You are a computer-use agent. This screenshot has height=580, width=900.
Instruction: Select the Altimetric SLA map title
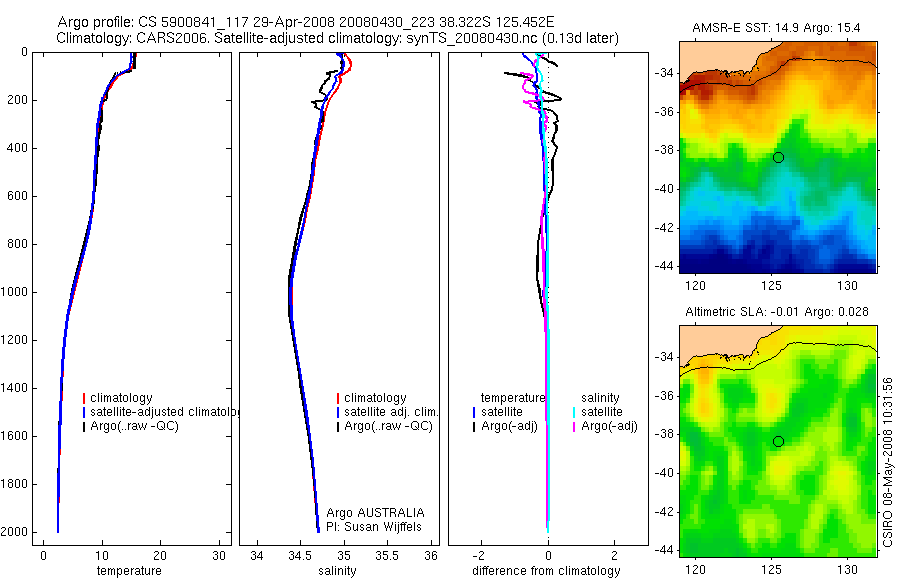tap(777, 312)
